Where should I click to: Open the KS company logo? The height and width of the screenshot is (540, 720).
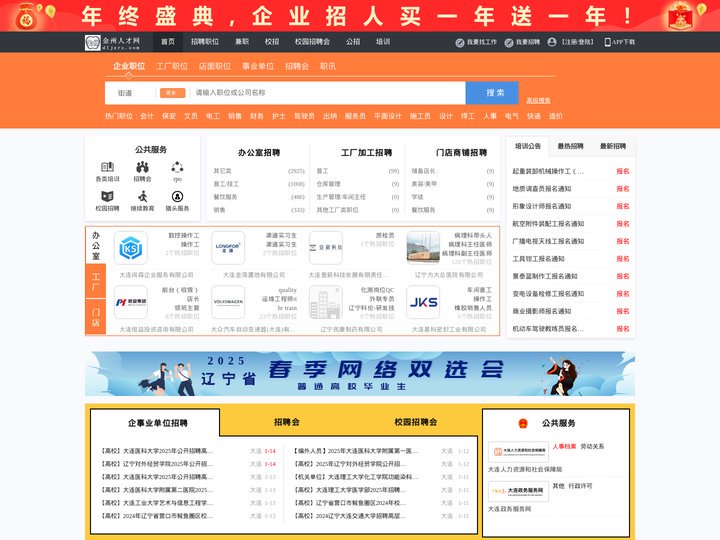click(x=130, y=248)
